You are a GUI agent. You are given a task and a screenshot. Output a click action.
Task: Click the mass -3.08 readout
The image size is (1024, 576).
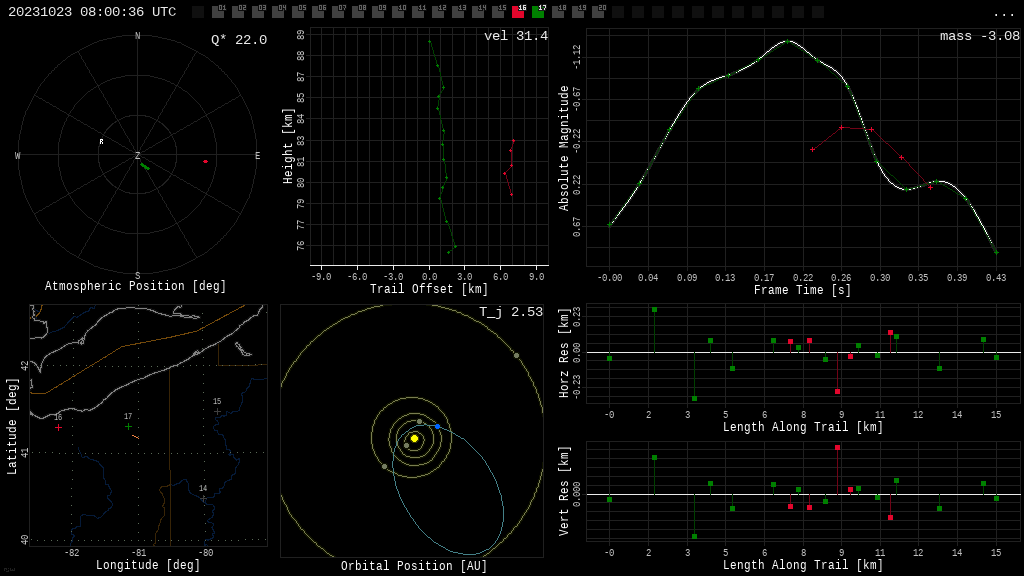point(980,36)
